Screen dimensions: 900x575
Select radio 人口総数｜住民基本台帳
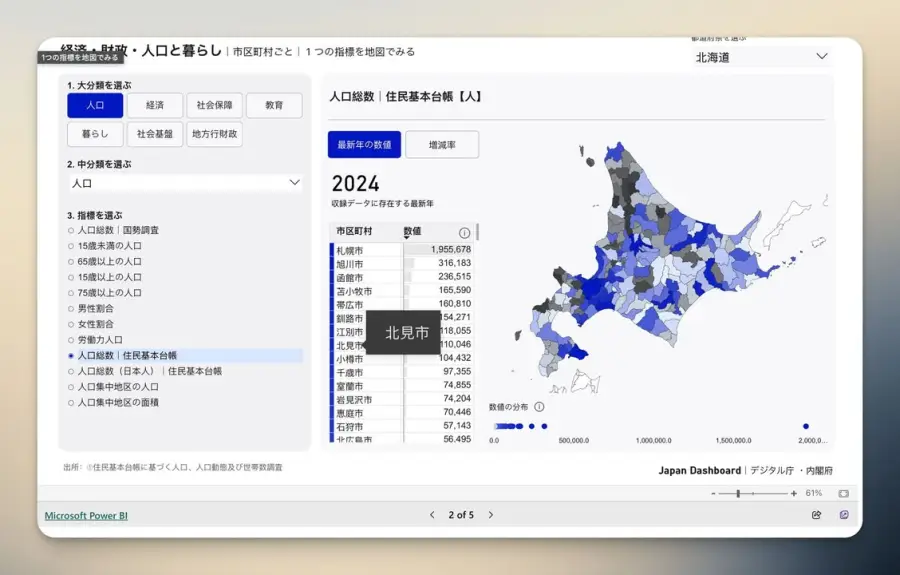pos(185,356)
